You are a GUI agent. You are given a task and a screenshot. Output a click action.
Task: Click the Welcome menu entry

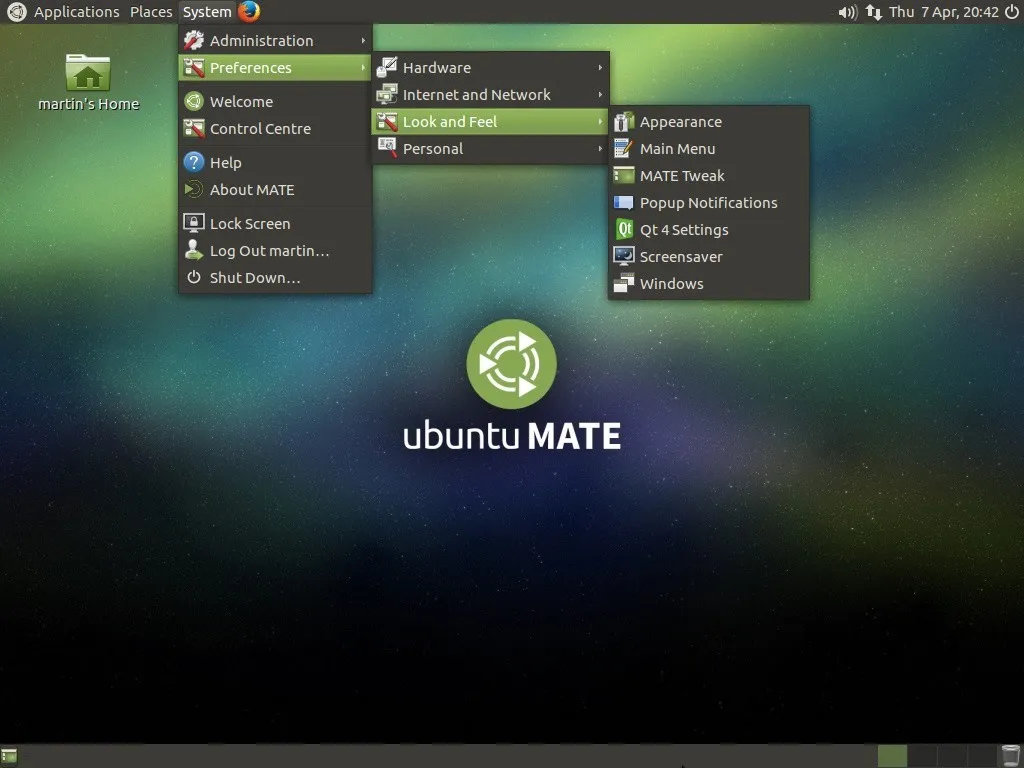click(241, 101)
